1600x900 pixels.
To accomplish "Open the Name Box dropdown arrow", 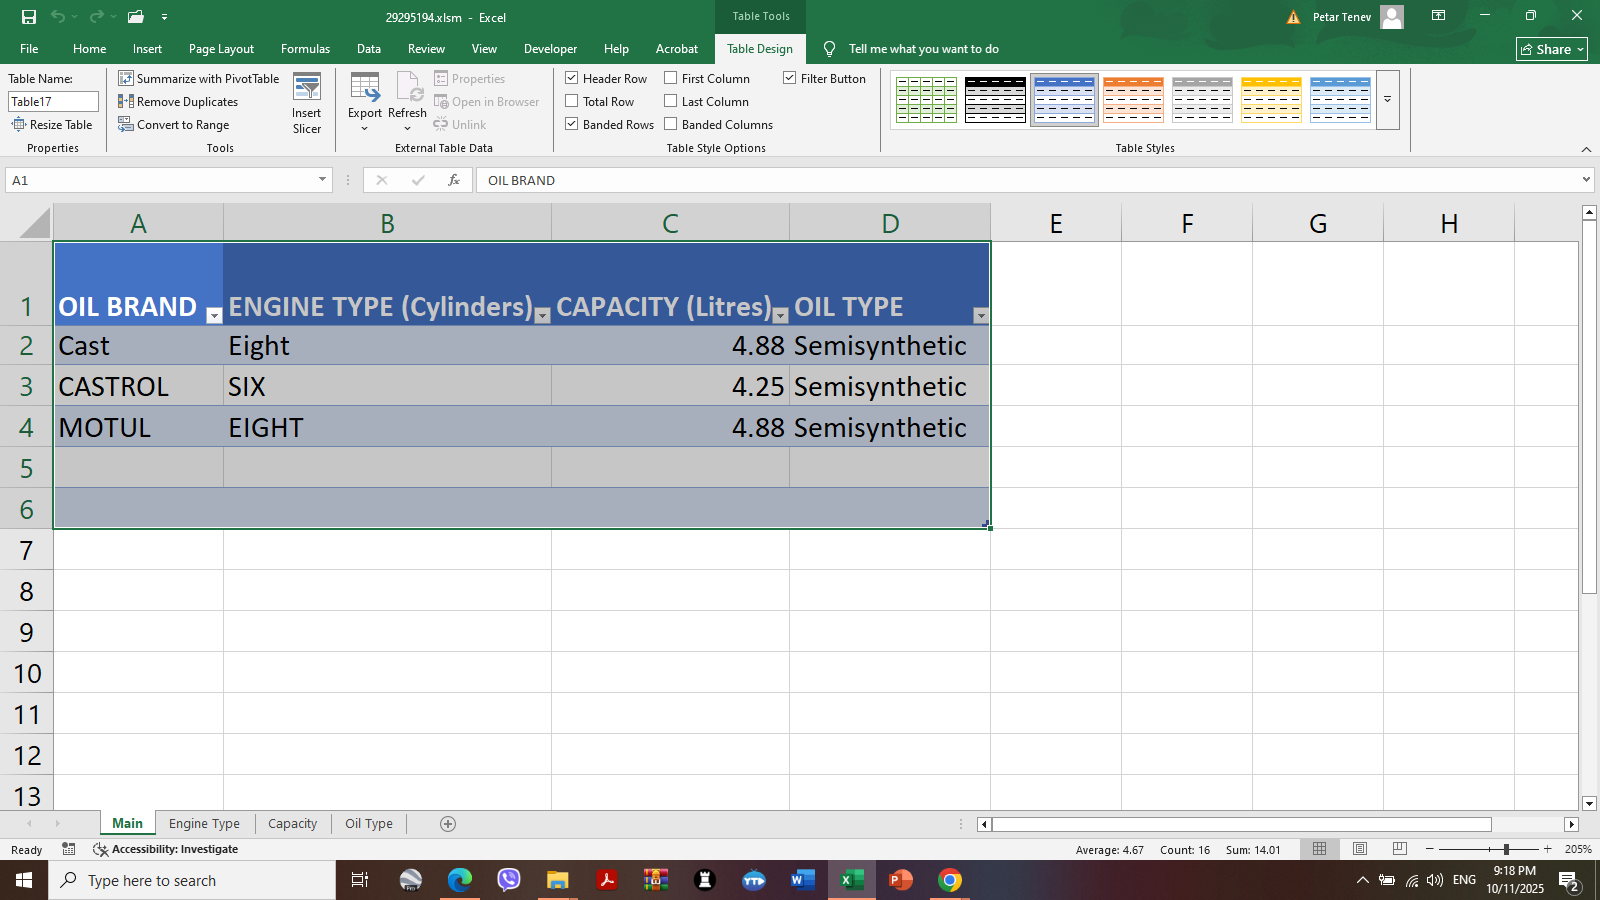I will coord(322,180).
